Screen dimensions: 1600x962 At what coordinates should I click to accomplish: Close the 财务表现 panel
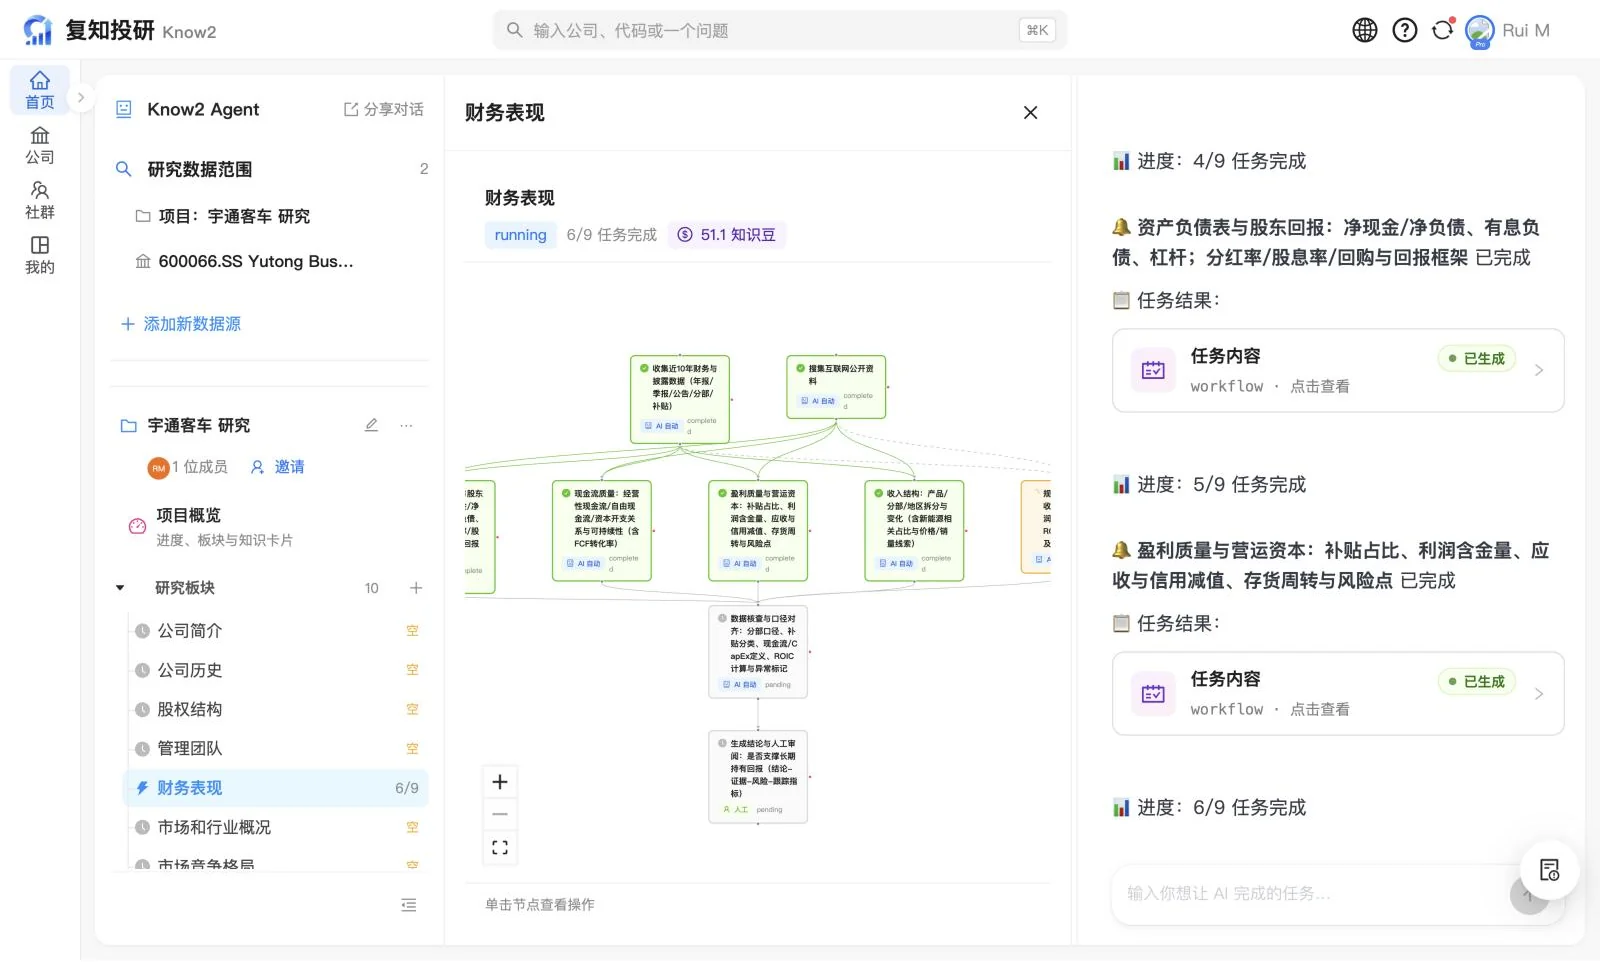click(1031, 113)
